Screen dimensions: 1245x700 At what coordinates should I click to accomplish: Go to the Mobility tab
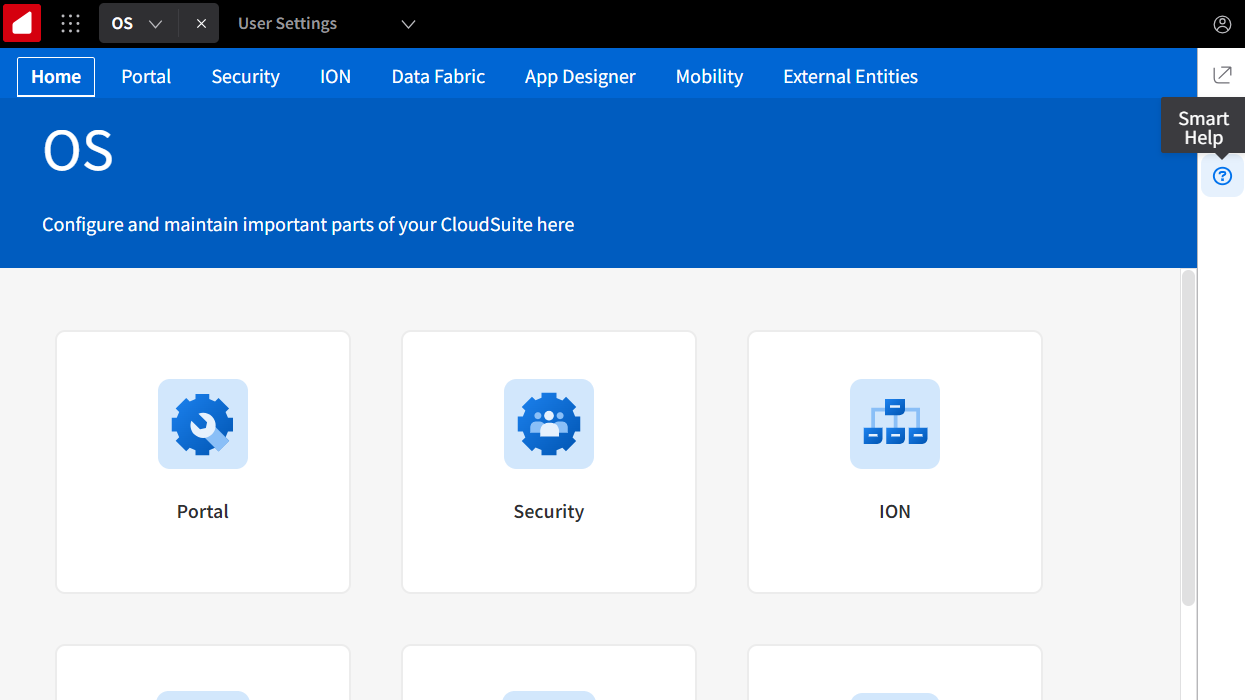point(709,77)
